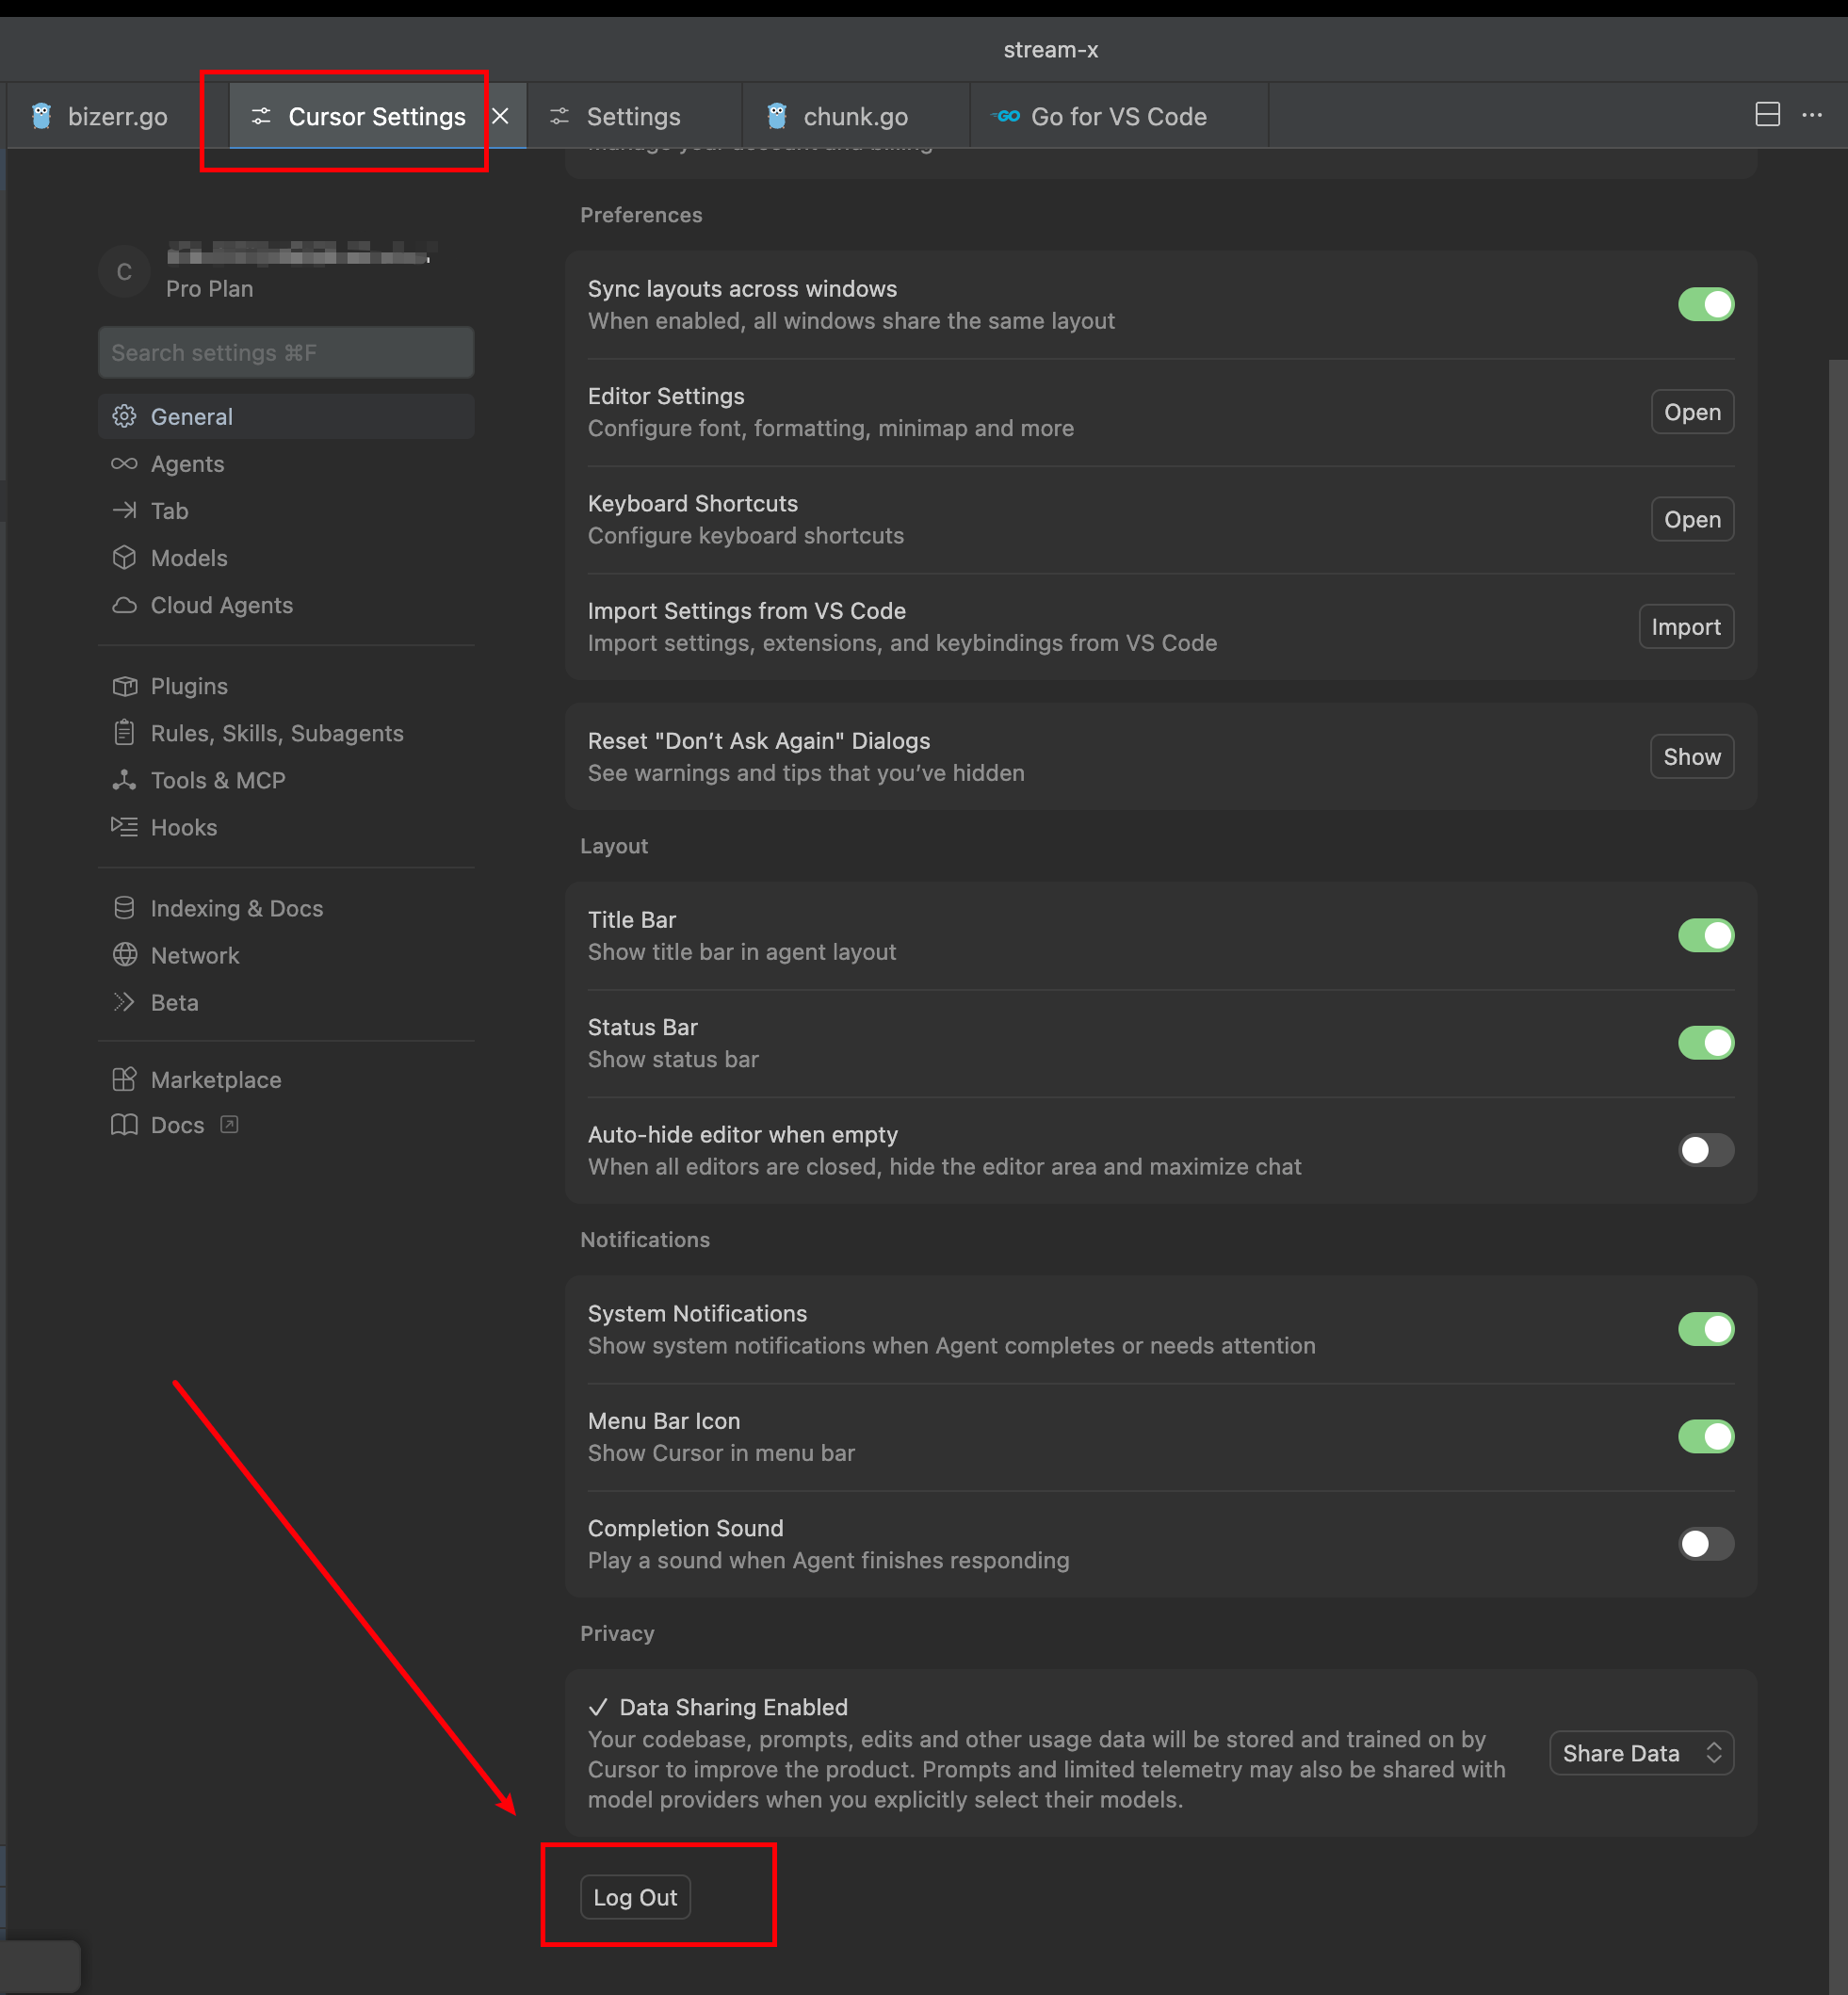Viewport: 1848px width, 1995px height.
Task: Turn off the Title Bar toggle
Action: pos(1705,935)
